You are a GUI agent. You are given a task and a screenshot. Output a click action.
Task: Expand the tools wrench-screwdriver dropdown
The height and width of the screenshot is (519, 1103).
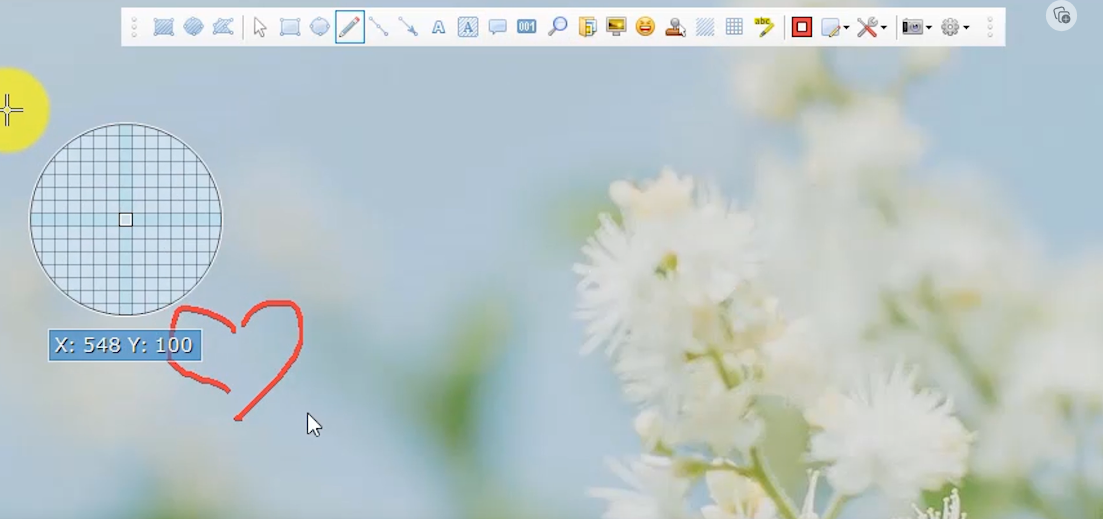[x=871, y=28]
